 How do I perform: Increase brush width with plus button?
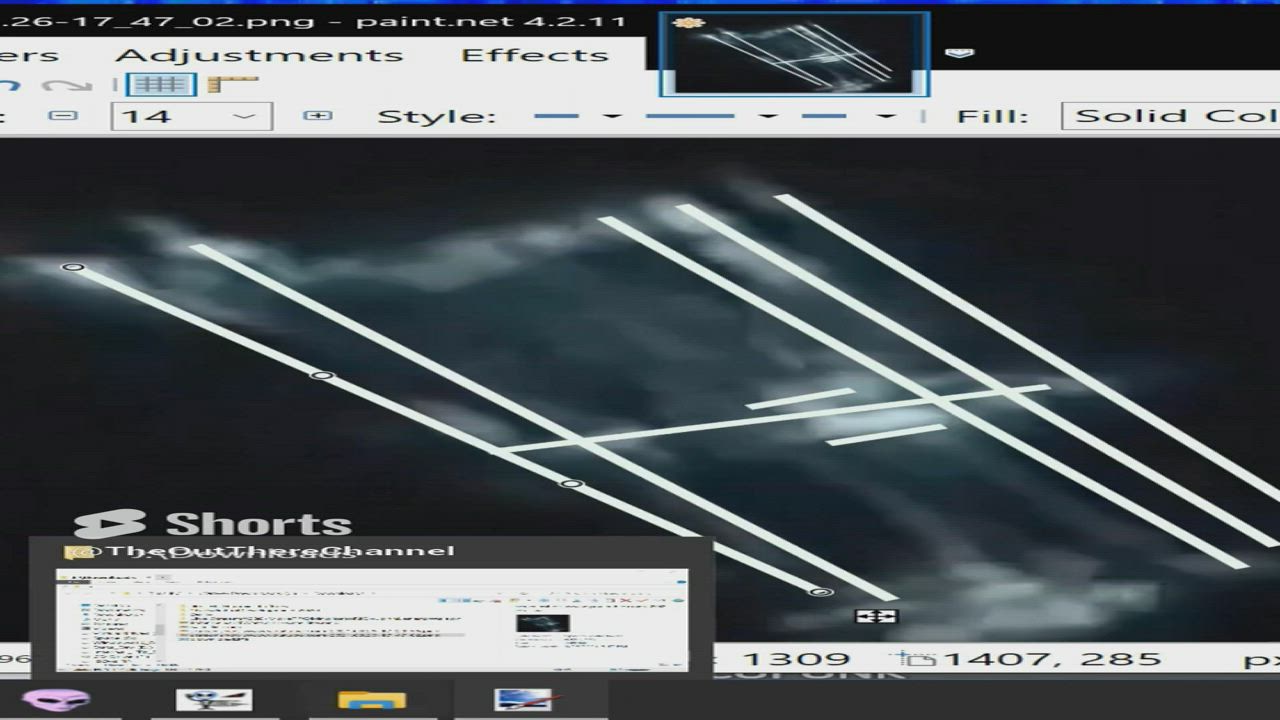[317, 116]
